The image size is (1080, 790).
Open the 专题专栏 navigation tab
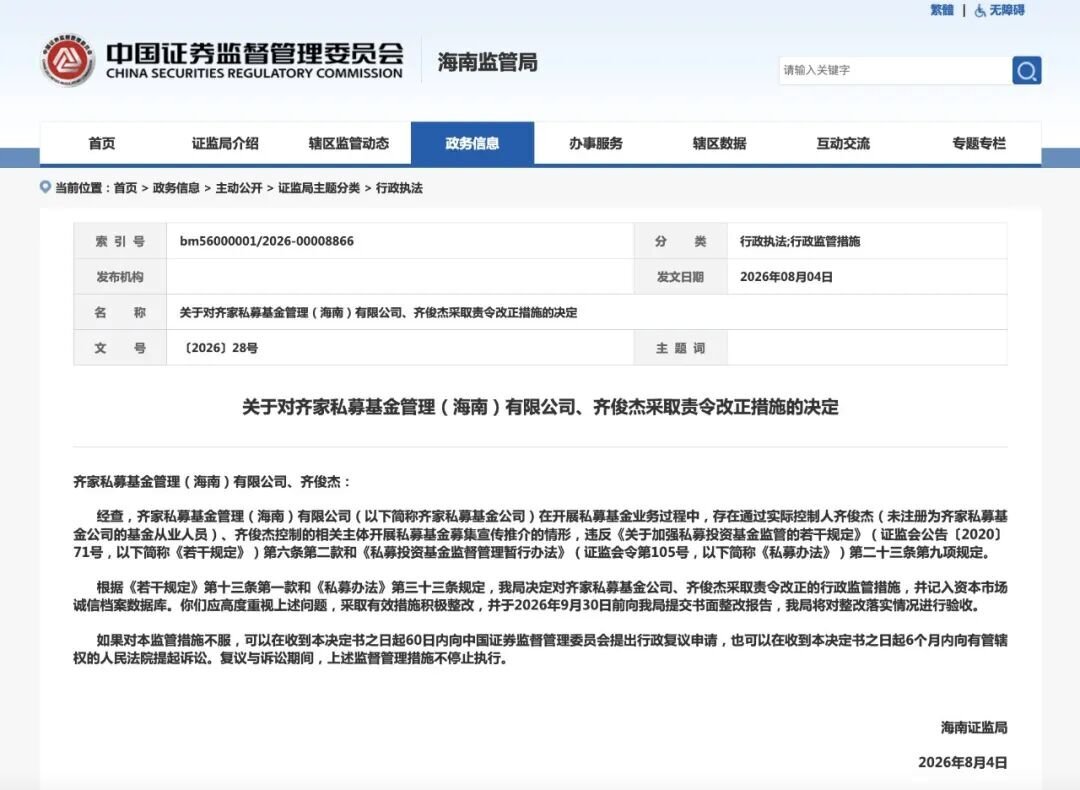pos(979,143)
